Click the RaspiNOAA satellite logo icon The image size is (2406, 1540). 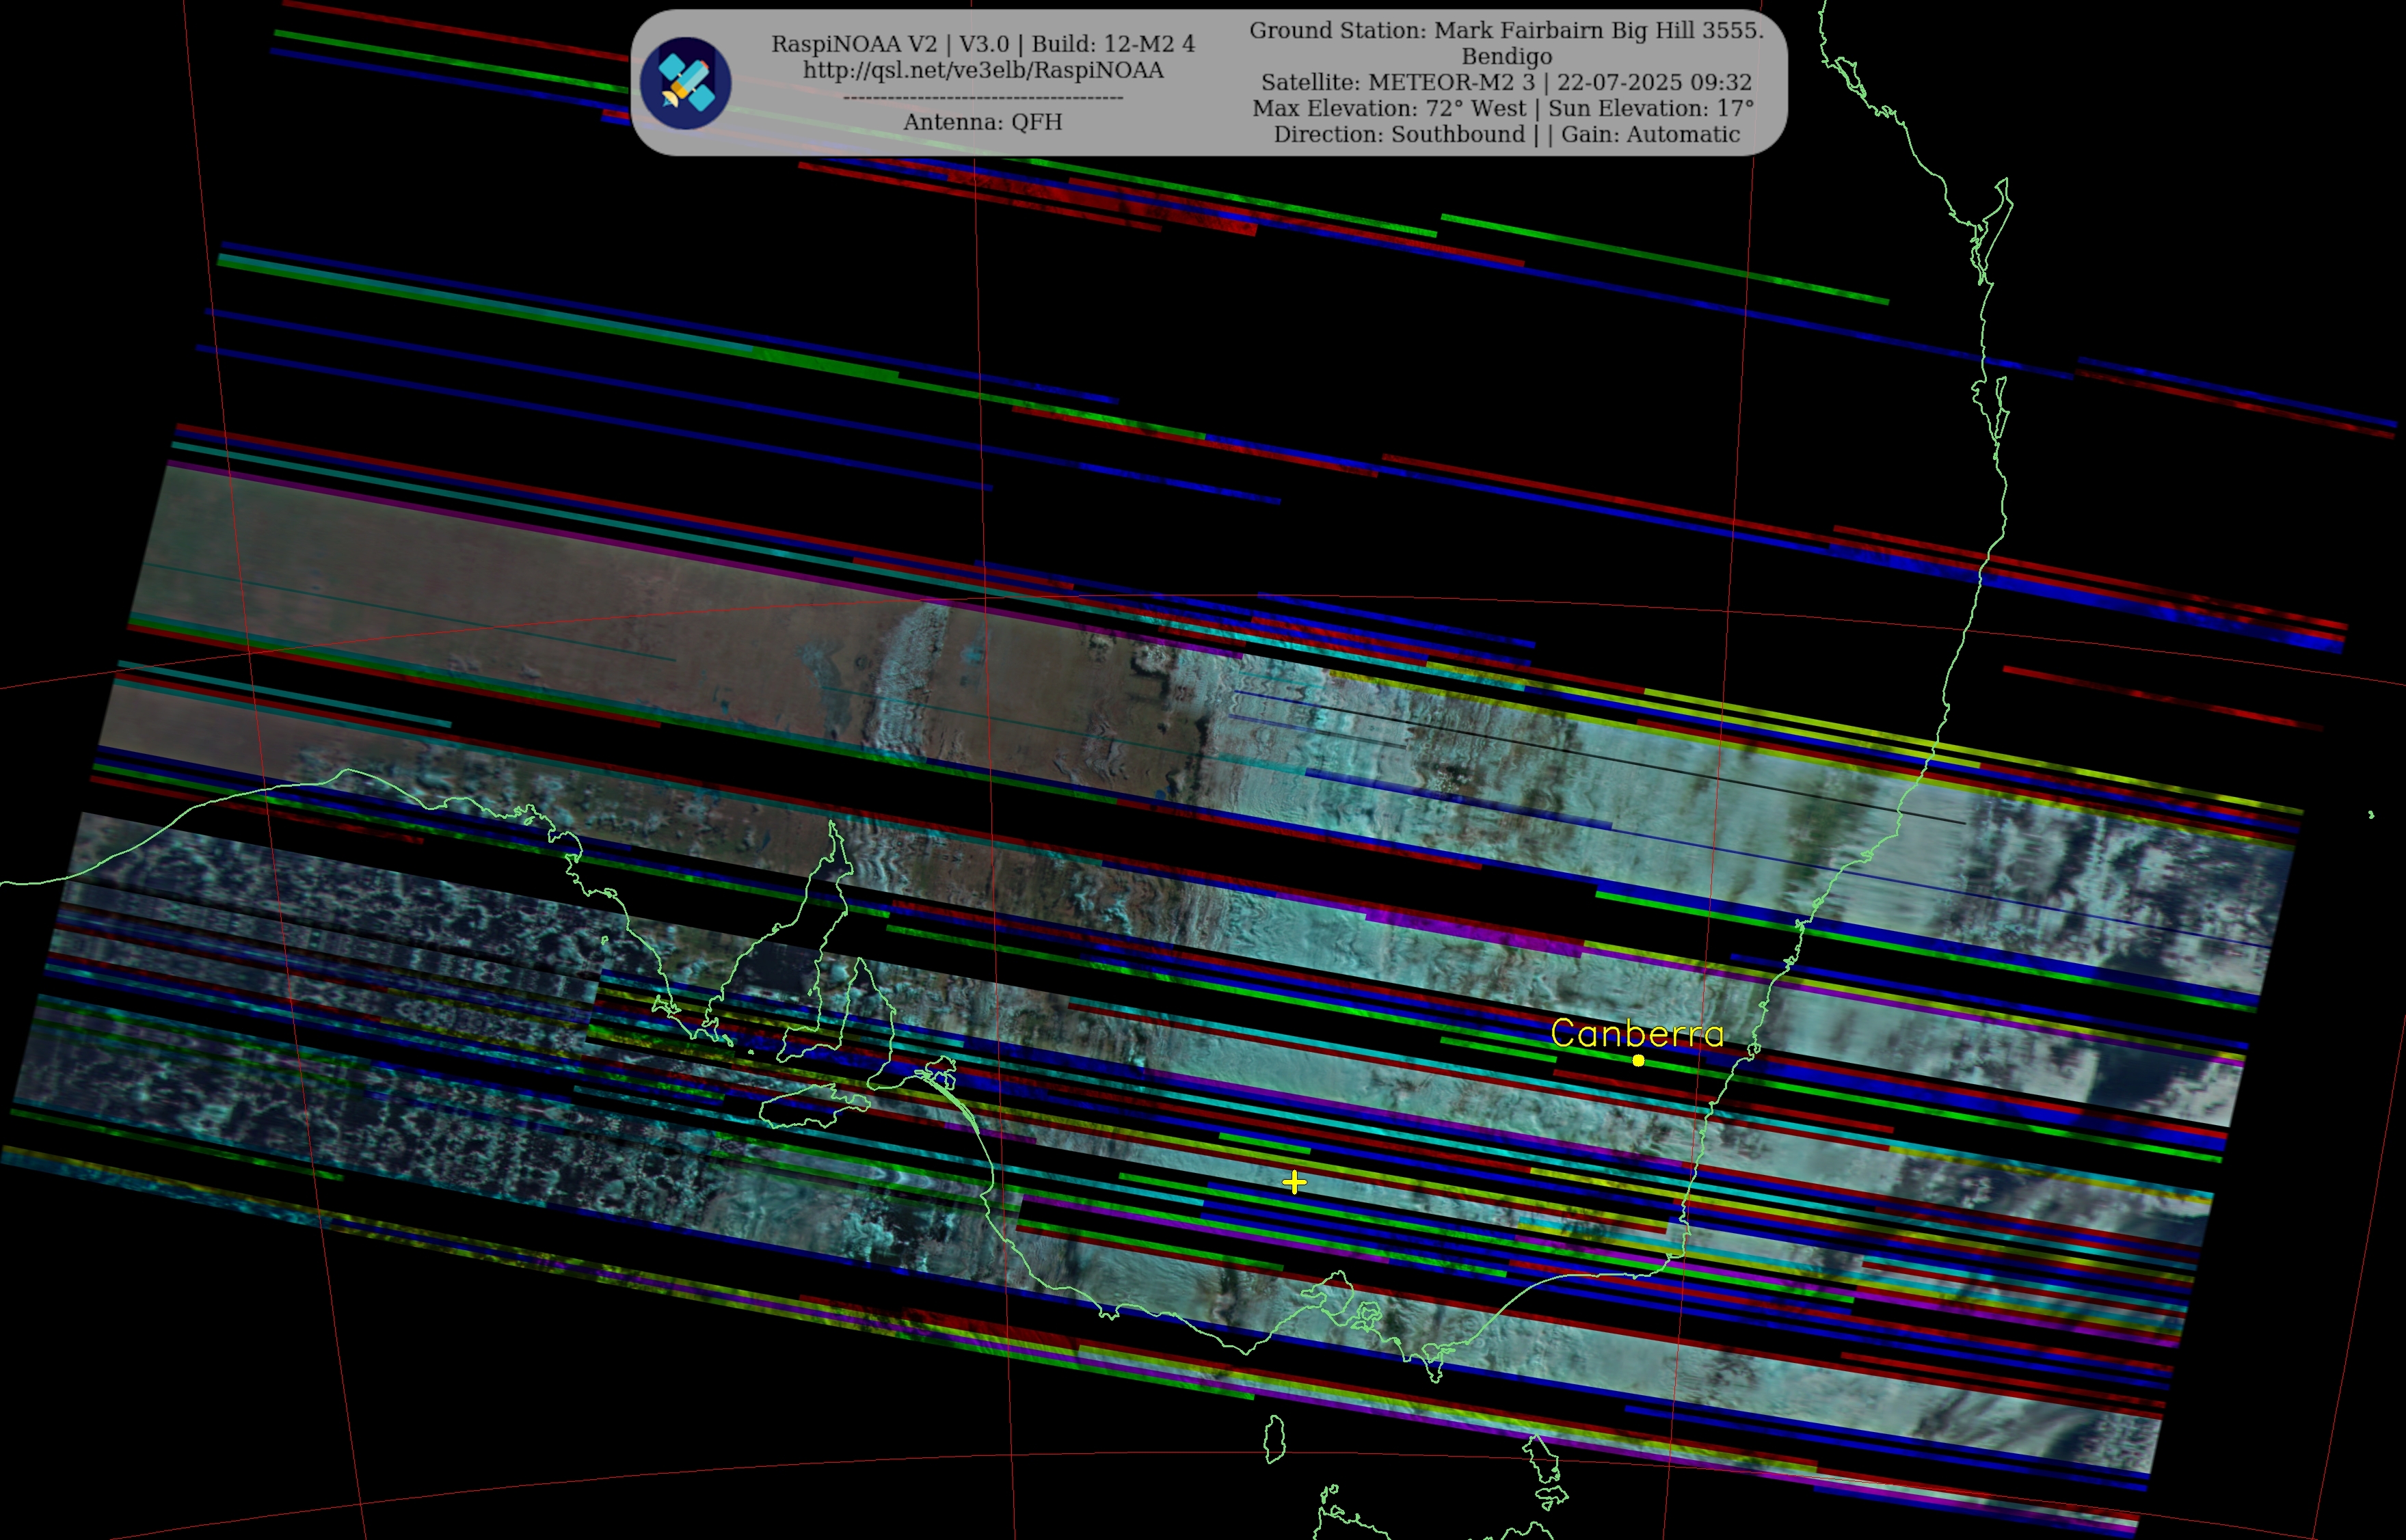pyautogui.click(x=685, y=83)
